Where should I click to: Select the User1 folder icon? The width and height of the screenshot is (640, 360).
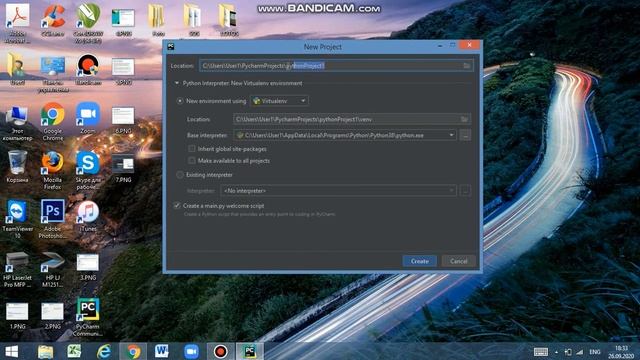coord(18,69)
